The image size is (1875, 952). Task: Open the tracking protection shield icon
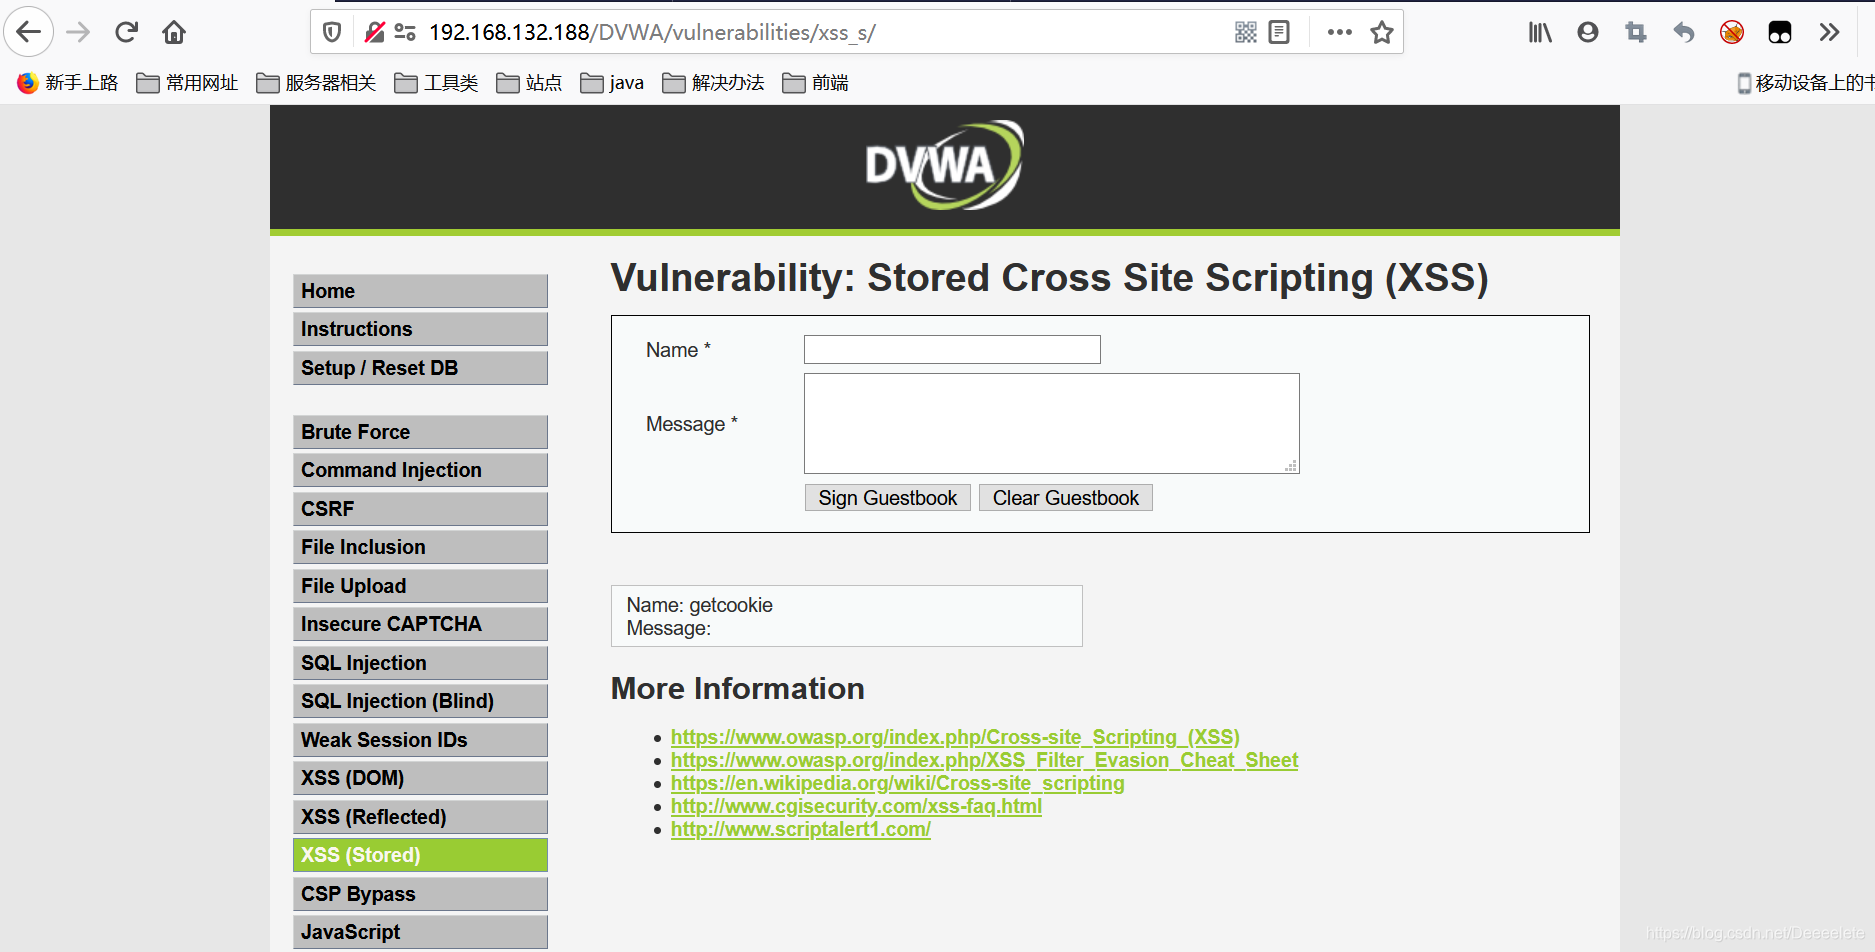(333, 32)
